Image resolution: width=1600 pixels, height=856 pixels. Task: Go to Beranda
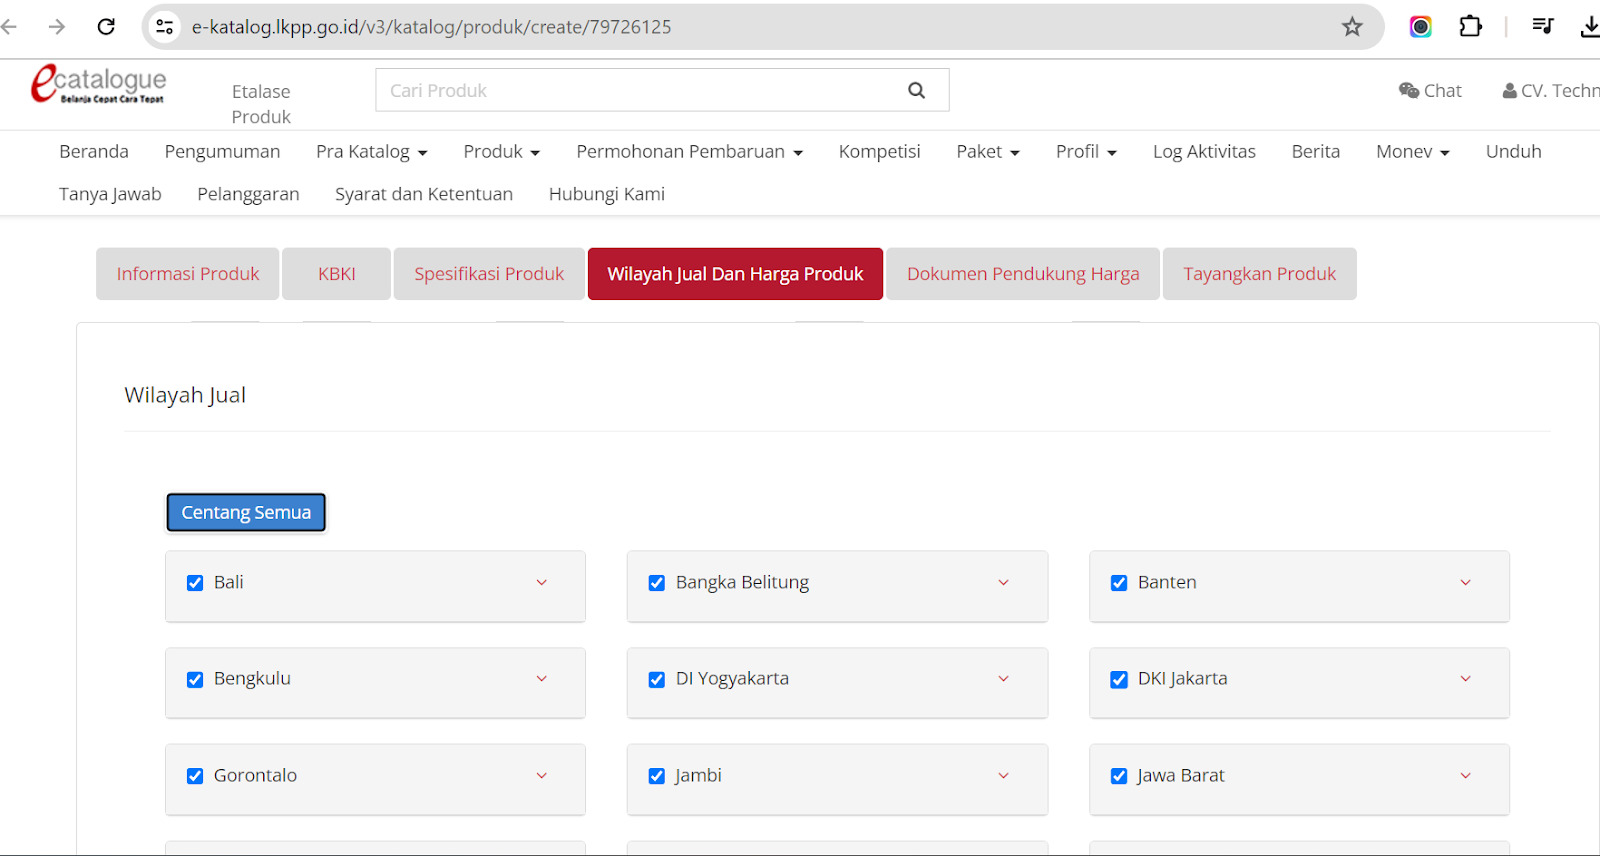point(94,152)
